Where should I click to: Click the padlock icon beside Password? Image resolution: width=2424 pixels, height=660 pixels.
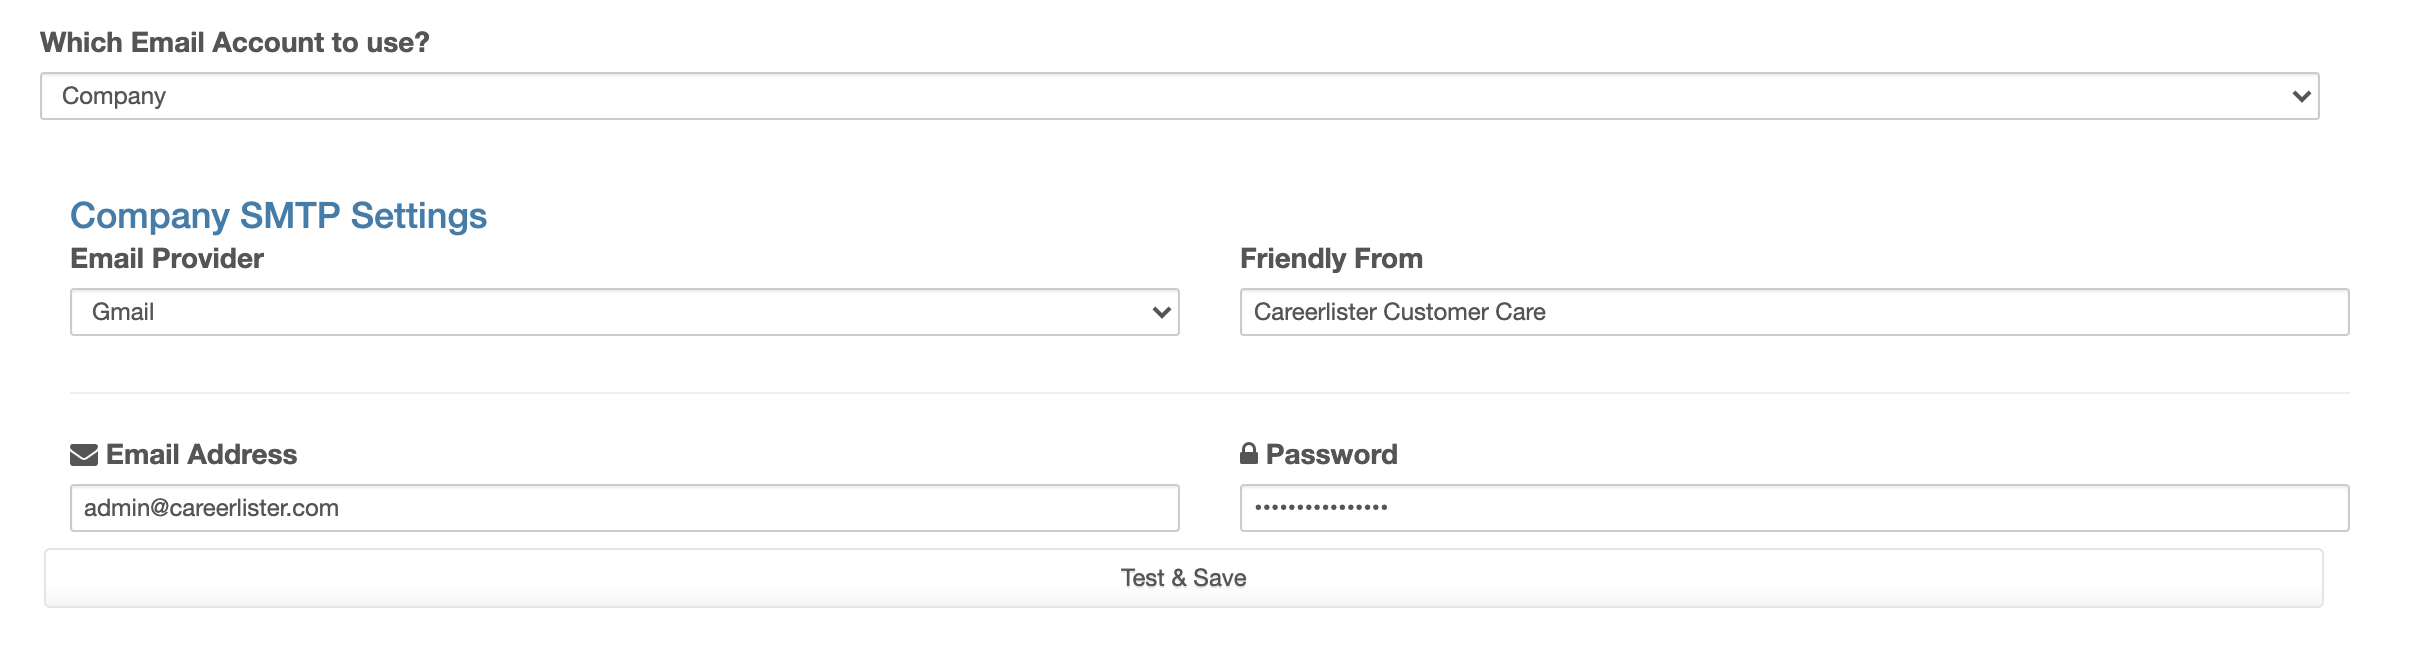[1249, 454]
